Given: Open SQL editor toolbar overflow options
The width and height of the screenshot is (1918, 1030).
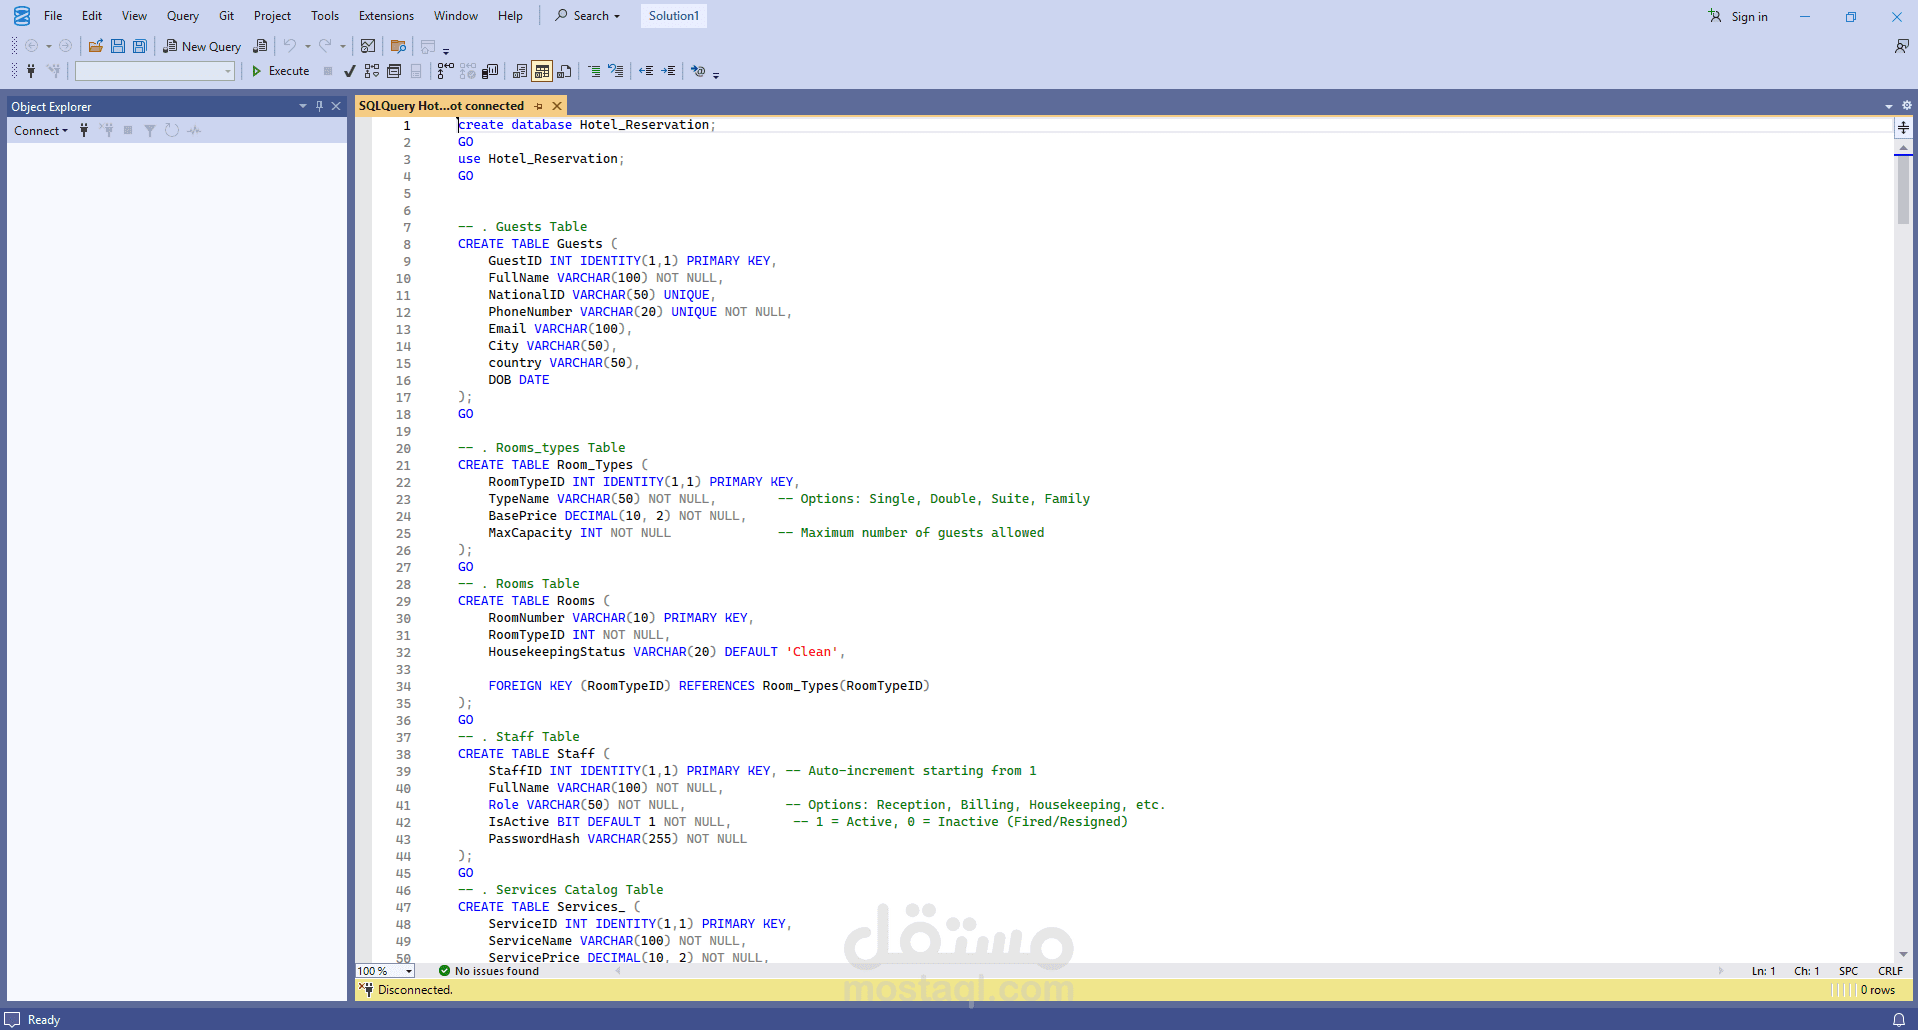Looking at the screenshot, I should (x=716, y=75).
